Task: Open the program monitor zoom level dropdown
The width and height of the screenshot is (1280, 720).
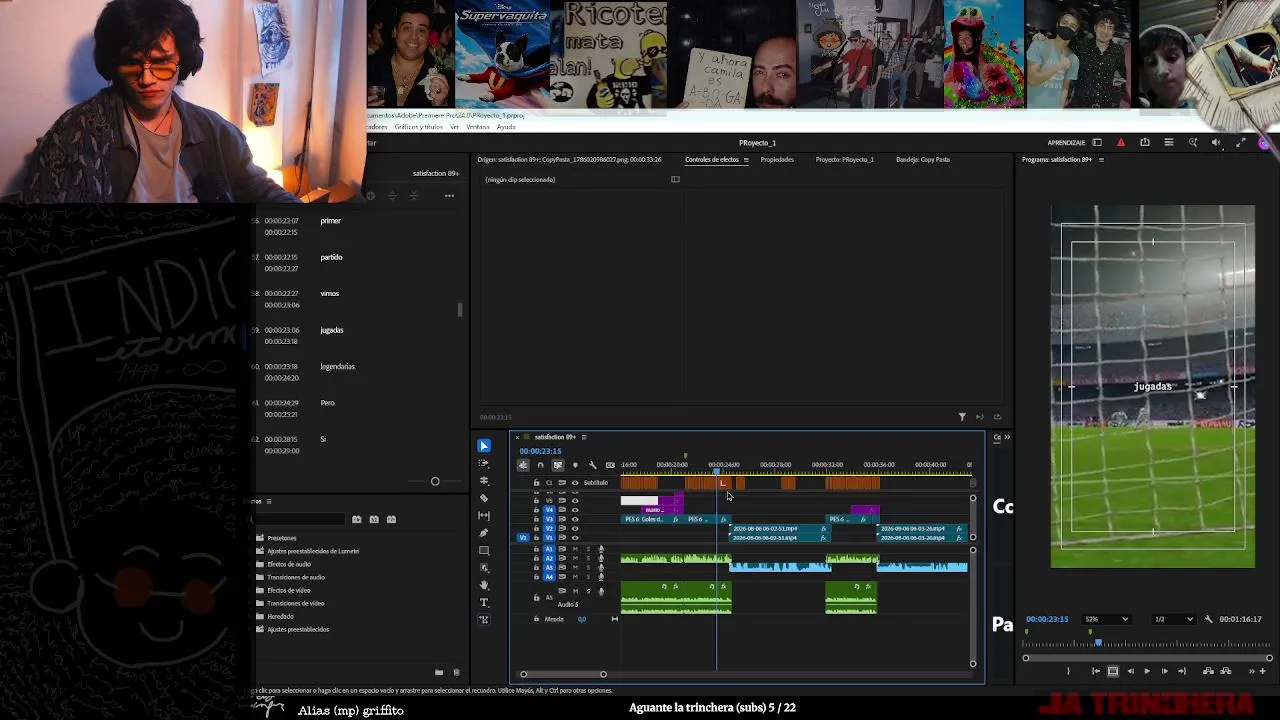Action: (x=1106, y=619)
